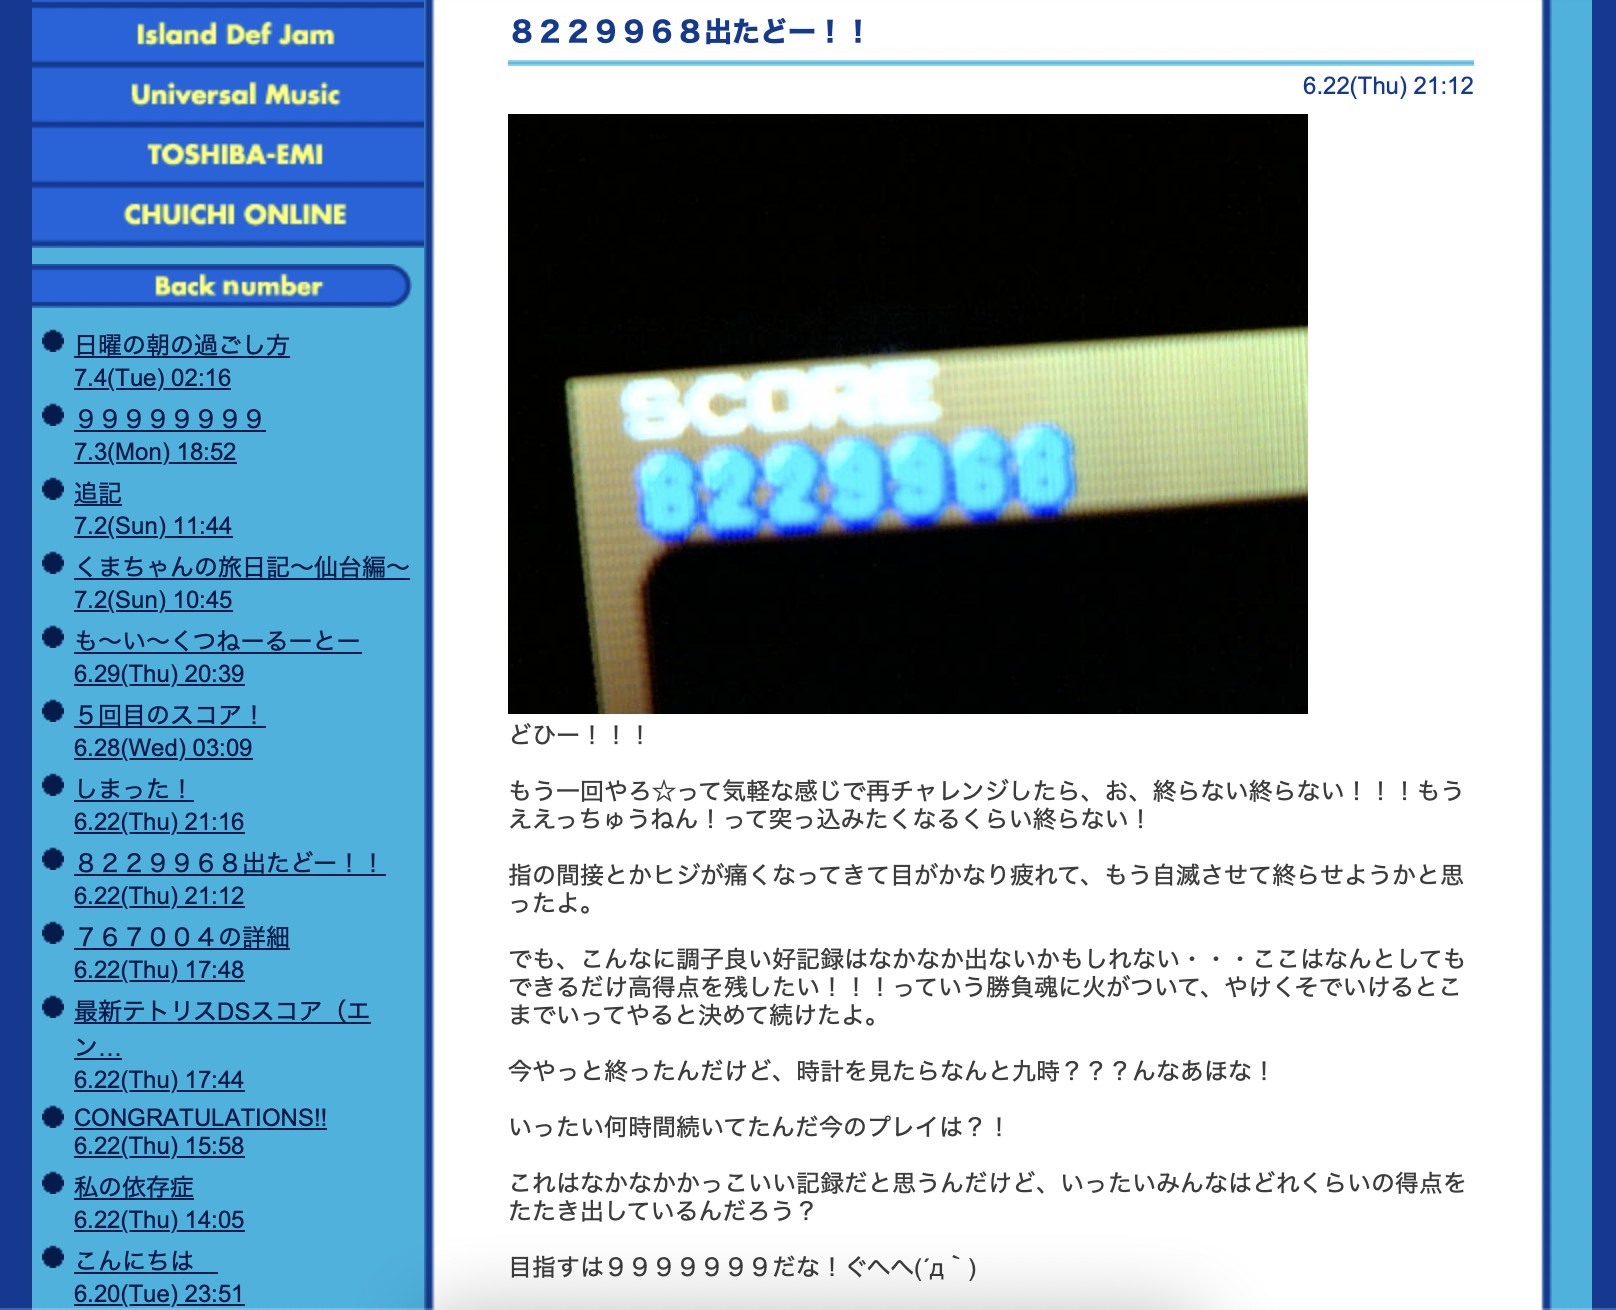Open the ７６７００４の詳細 post

tap(181, 937)
